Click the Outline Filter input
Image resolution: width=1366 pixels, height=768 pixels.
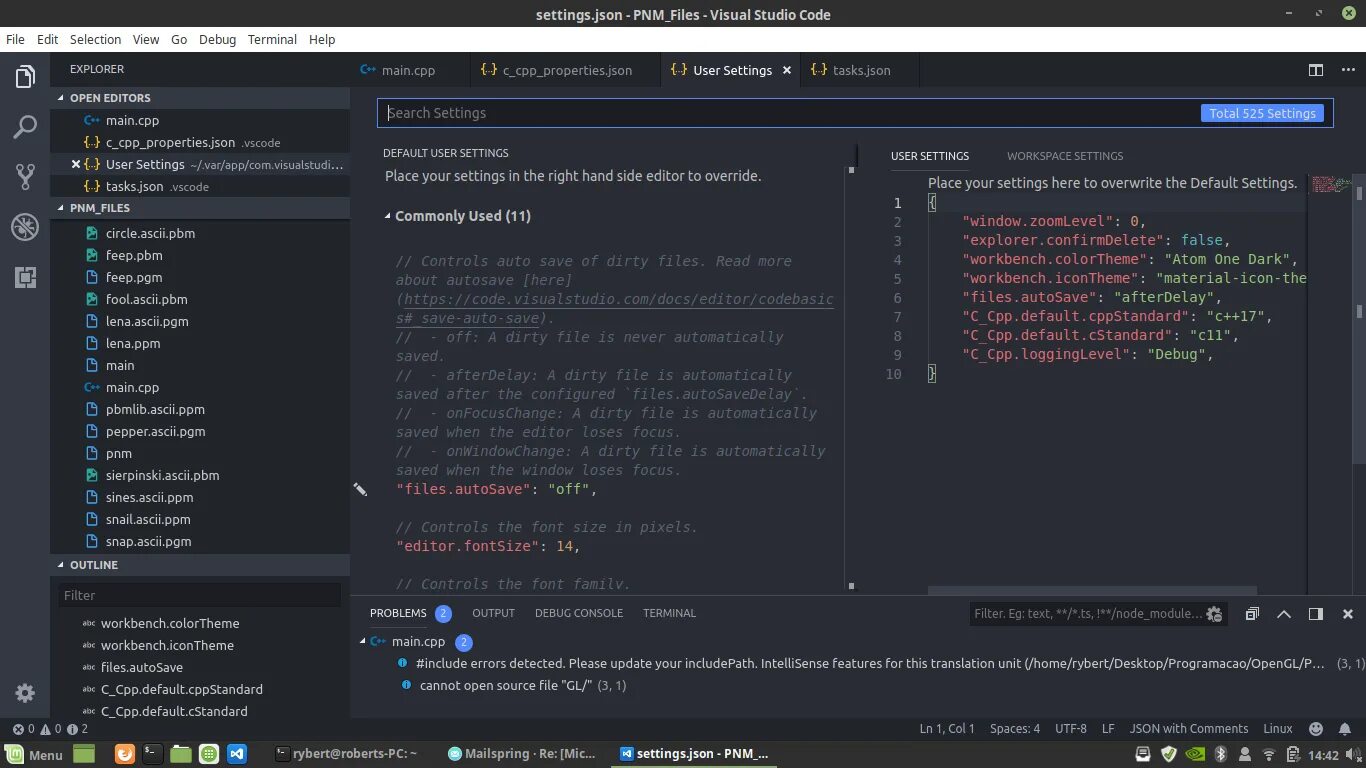(x=199, y=595)
